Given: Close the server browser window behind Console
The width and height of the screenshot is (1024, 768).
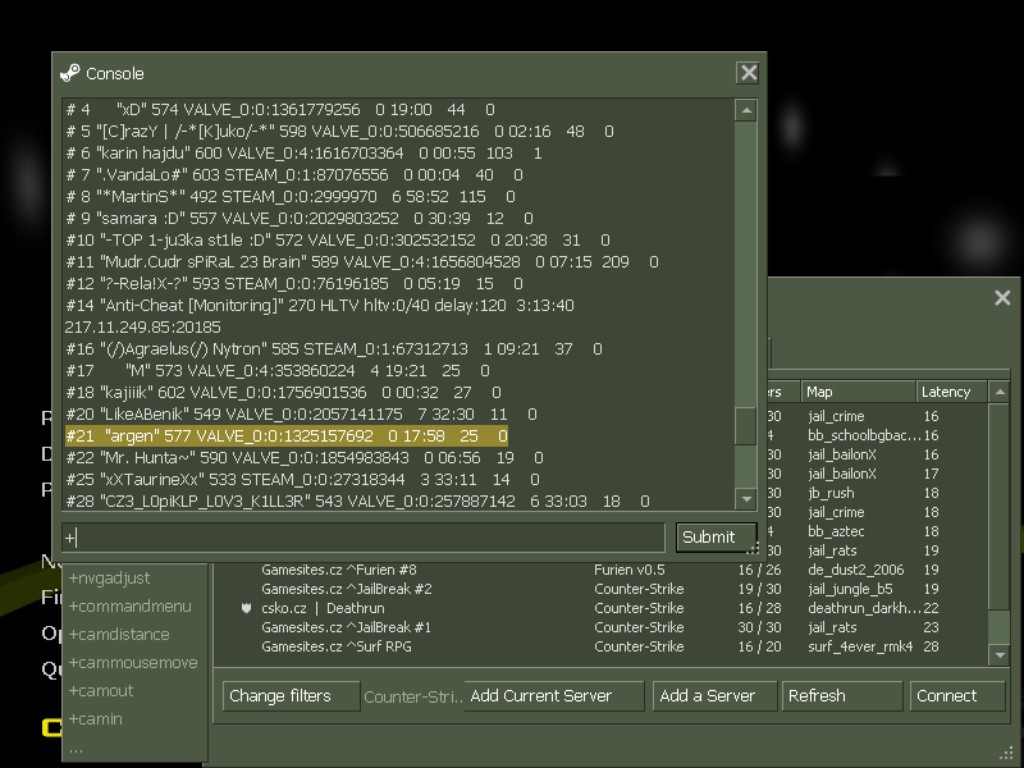Looking at the screenshot, I should [1002, 298].
